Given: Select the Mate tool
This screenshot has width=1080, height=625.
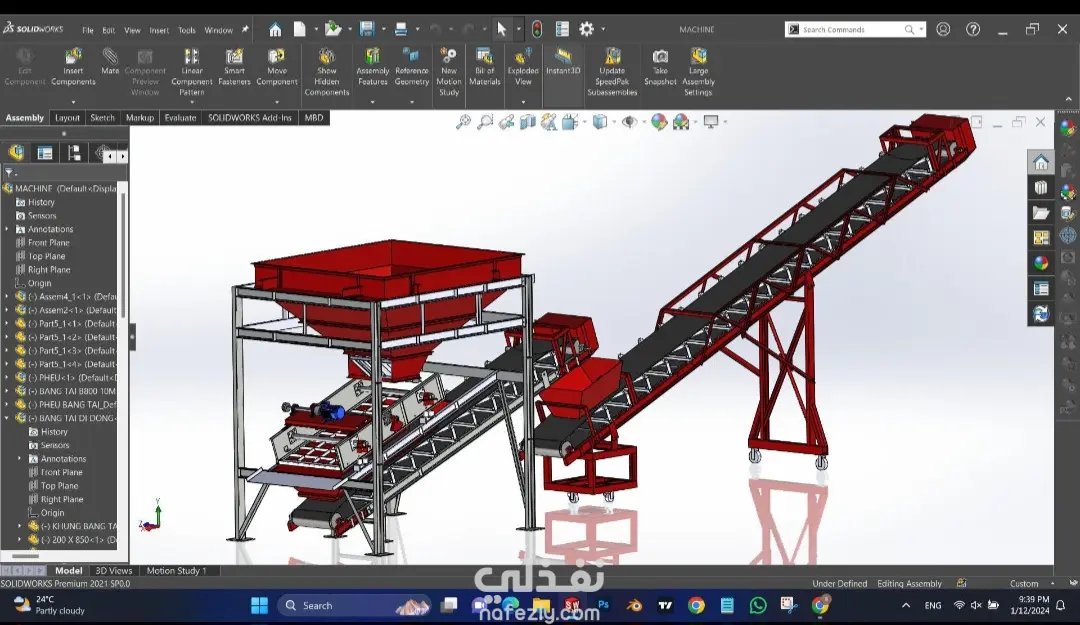Looking at the screenshot, I should coord(110,61).
